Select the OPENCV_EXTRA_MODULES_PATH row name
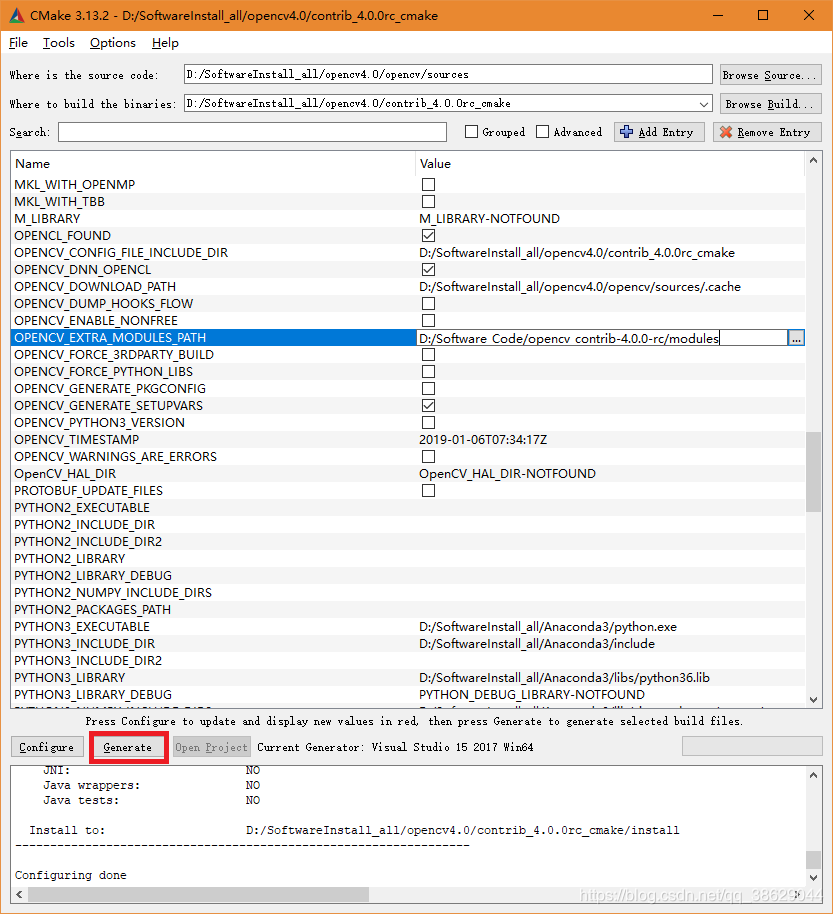 pyautogui.click(x=110, y=338)
